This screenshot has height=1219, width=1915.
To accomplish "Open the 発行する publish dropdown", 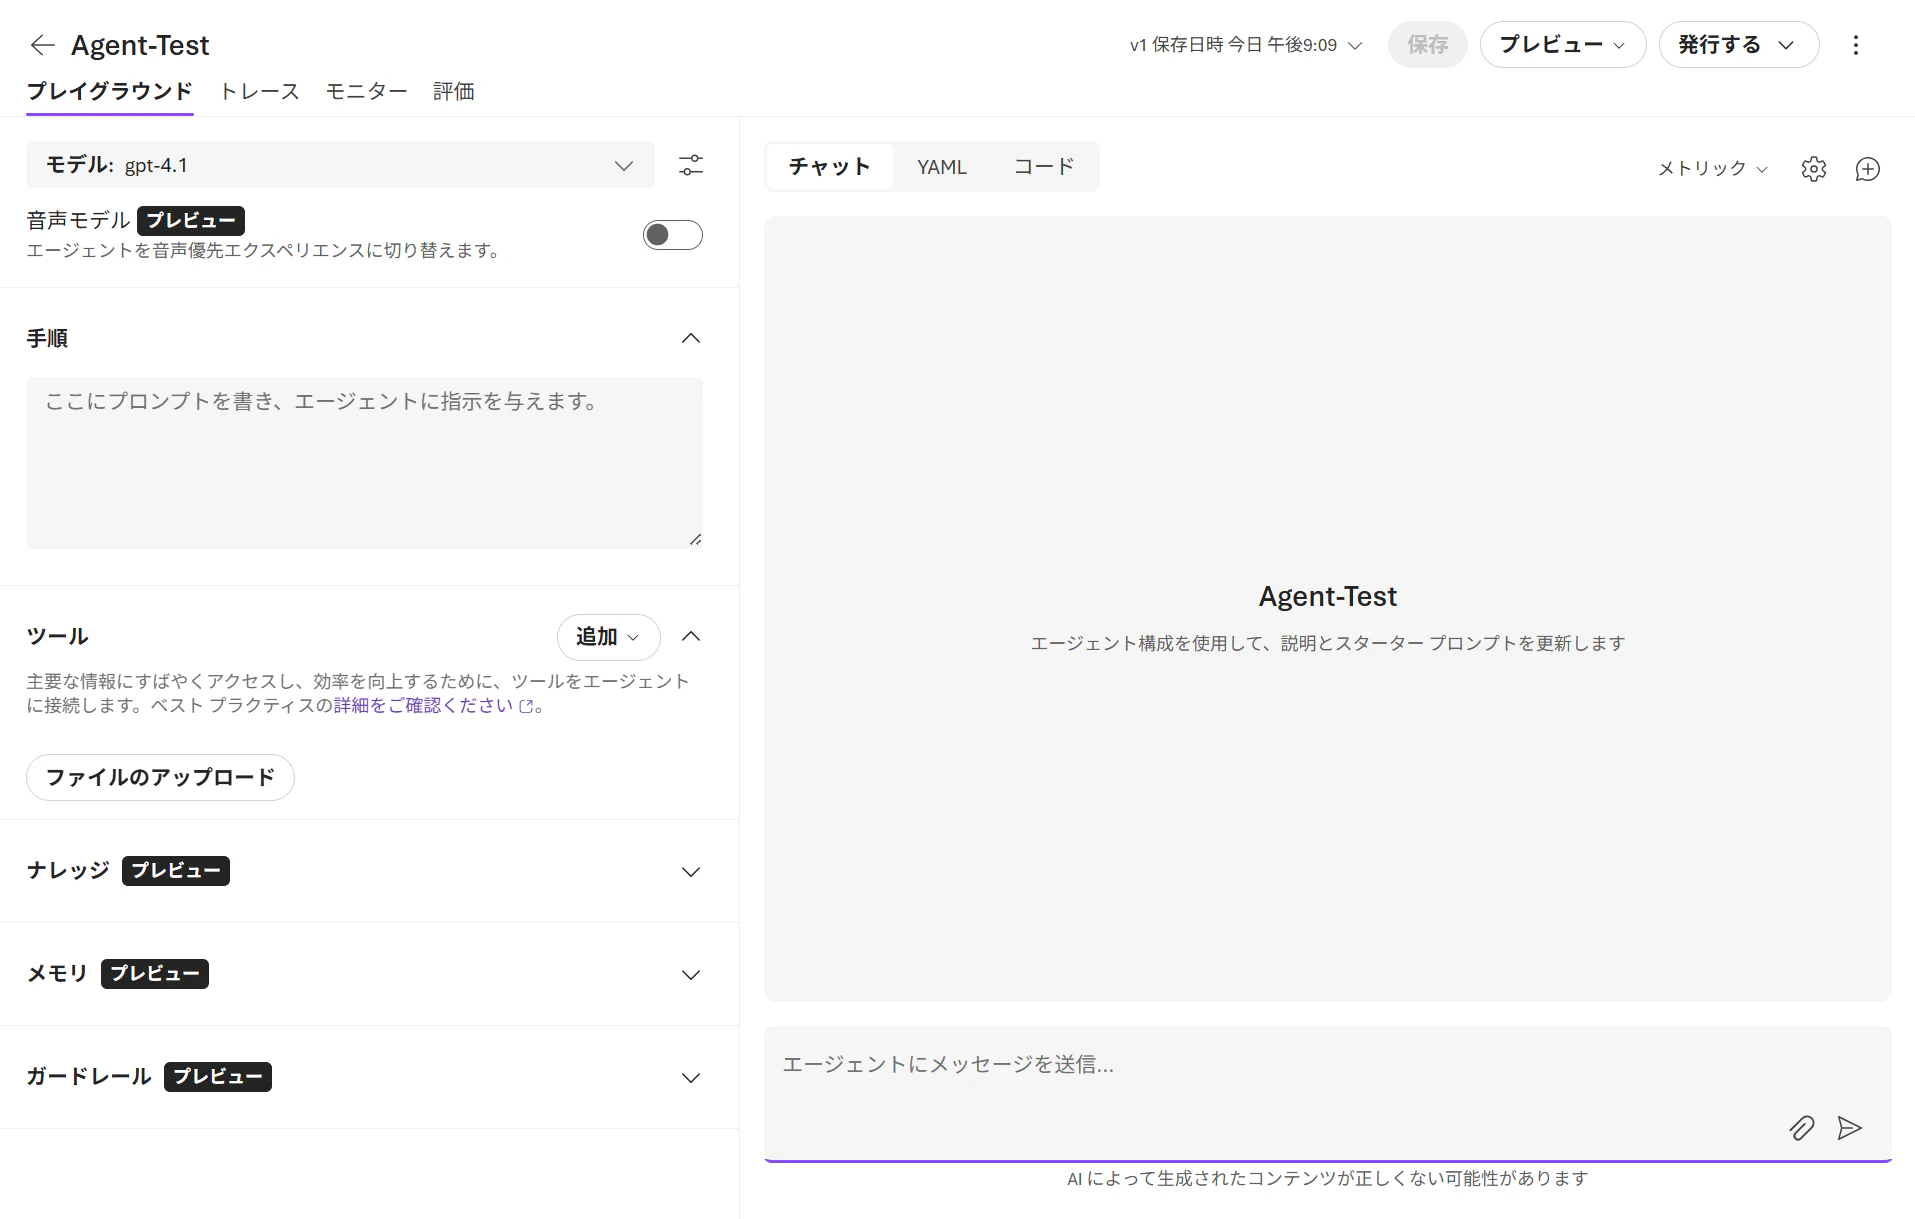I will (1739, 45).
